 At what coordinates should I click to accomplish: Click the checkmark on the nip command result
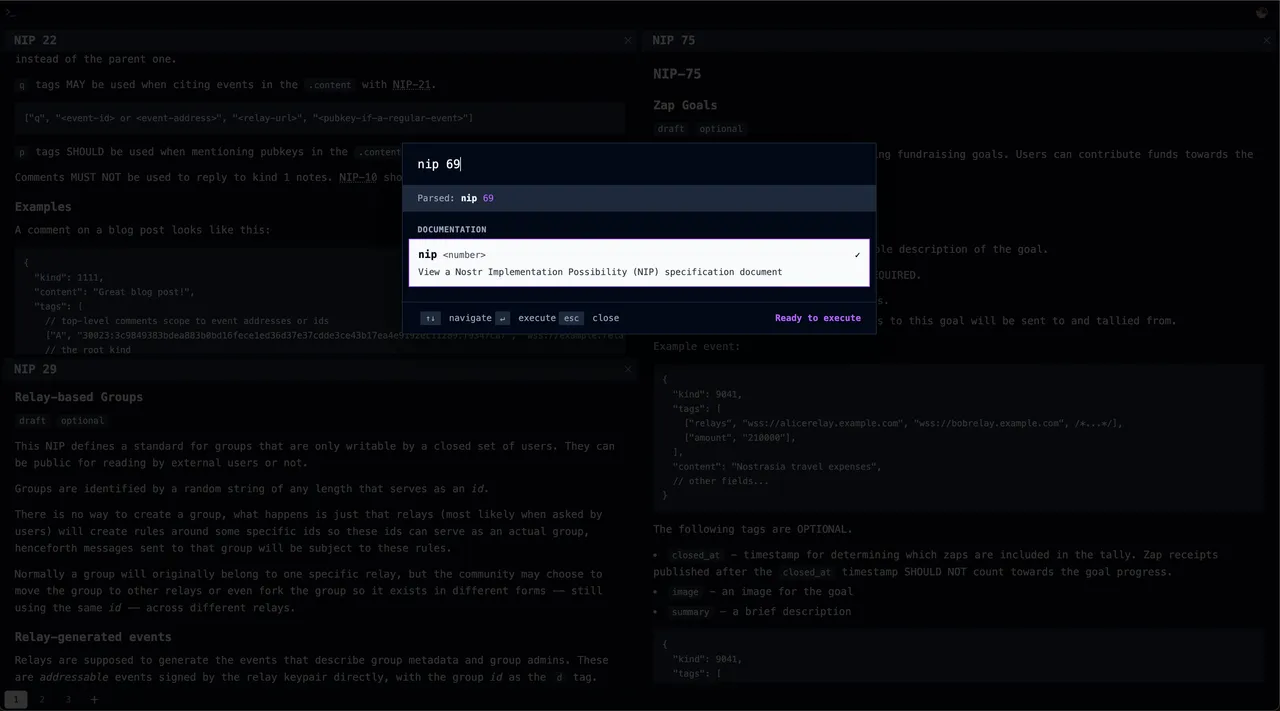(857, 255)
